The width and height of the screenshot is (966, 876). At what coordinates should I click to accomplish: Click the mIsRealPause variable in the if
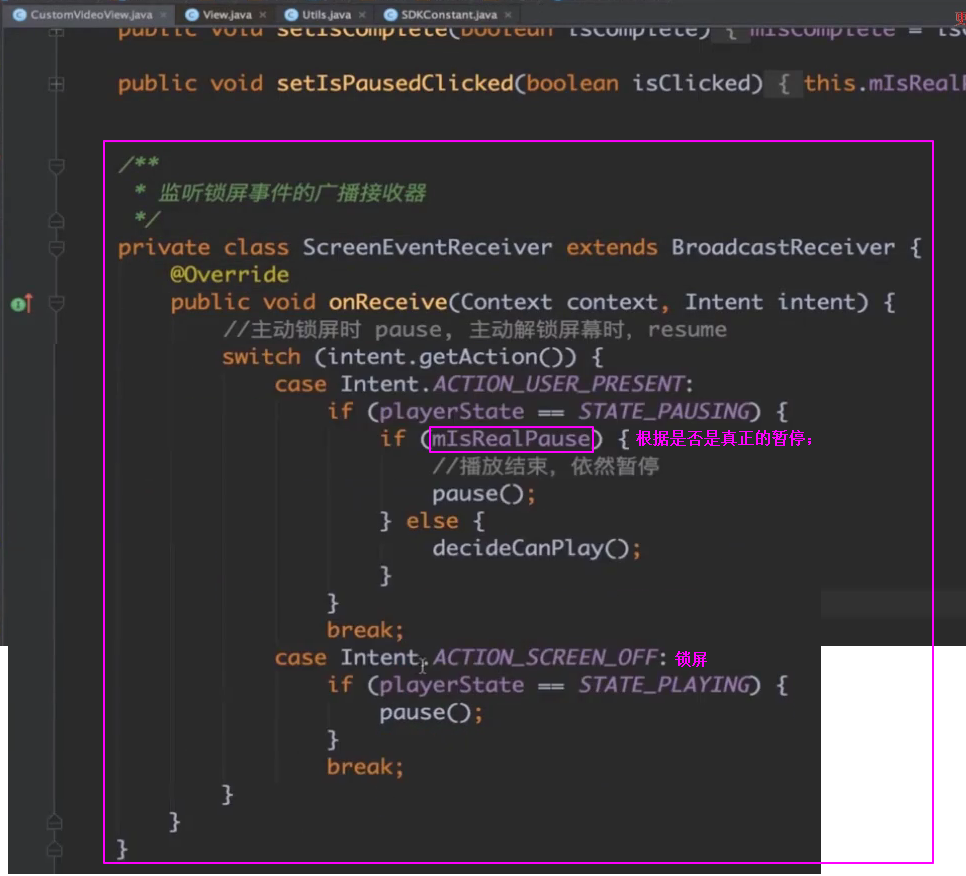tap(511, 439)
